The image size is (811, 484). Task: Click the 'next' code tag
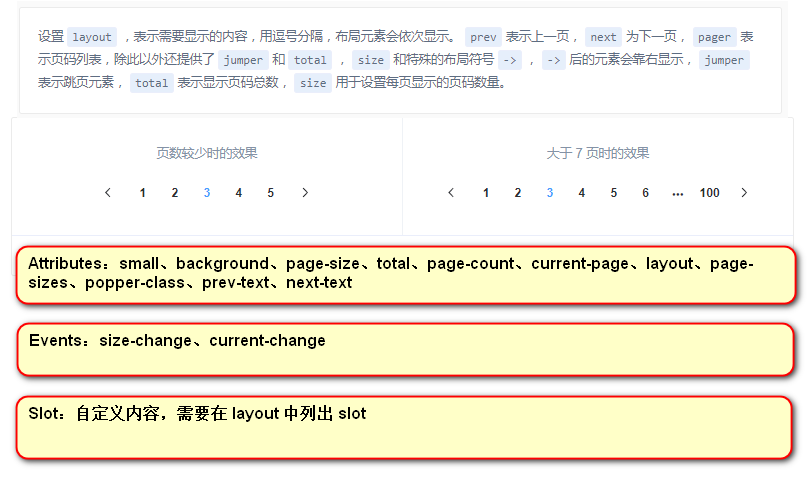pos(603,37)
